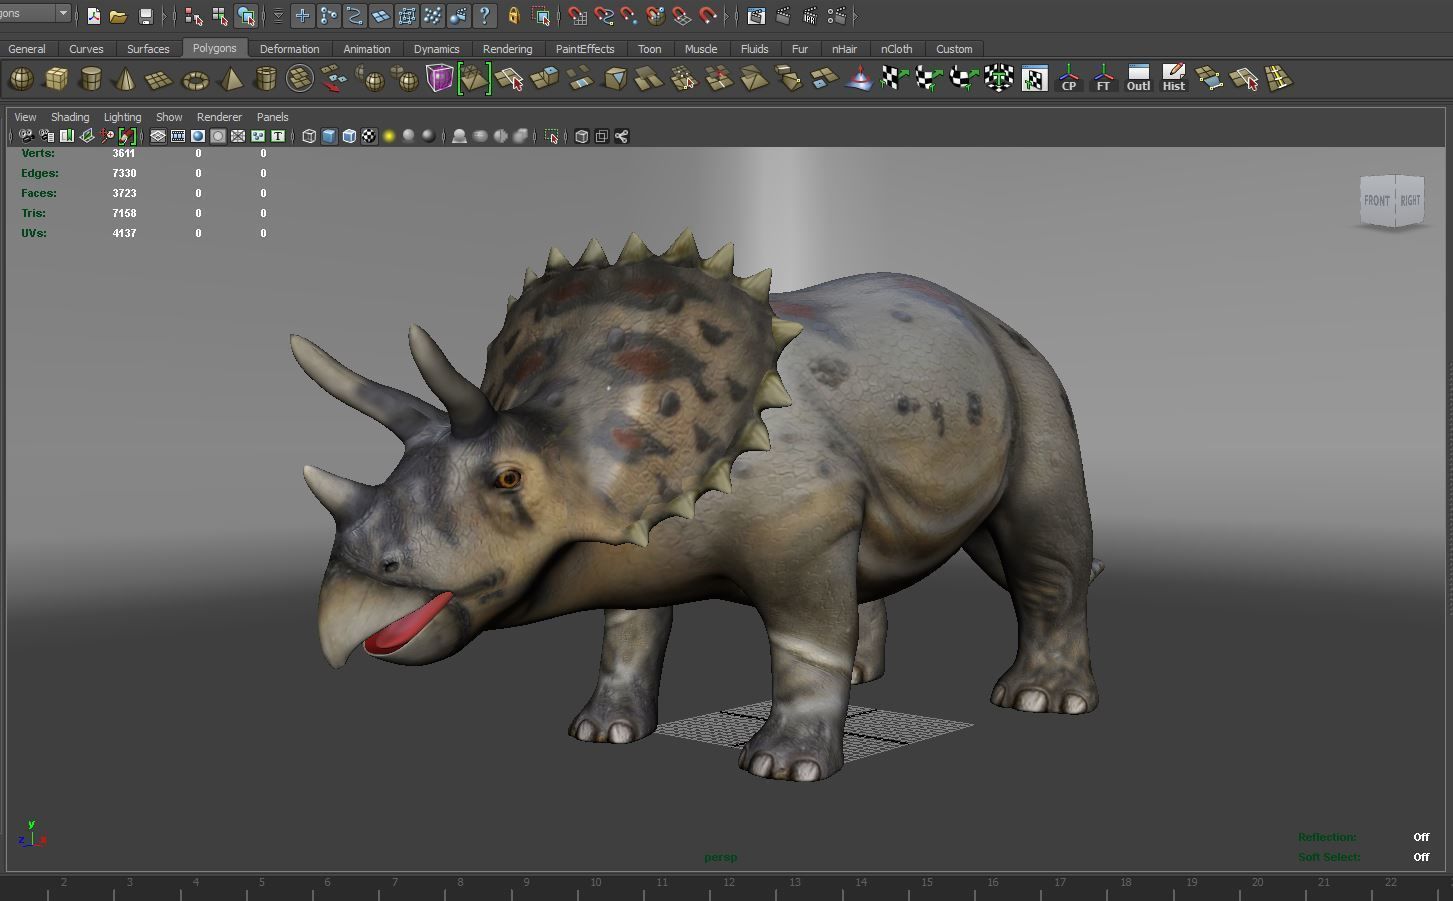Click frame 20 on the time slider
1453x901 pixels.
tap(1257, 882)
